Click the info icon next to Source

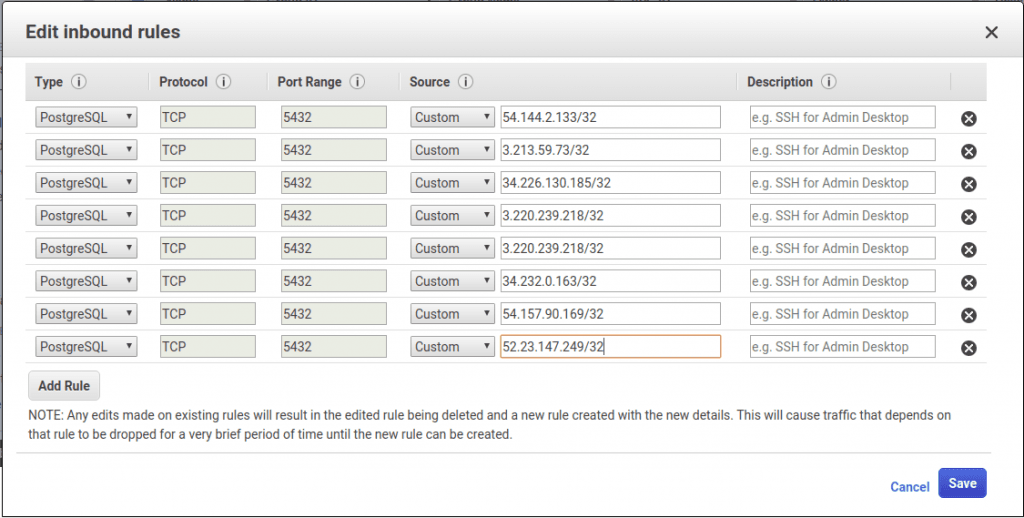click(x=466, y=82)
